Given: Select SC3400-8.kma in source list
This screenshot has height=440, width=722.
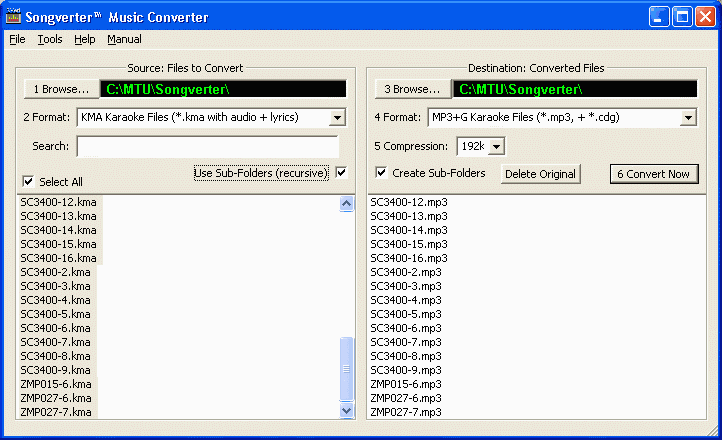Looking at the screenshot, I should 56,356.
